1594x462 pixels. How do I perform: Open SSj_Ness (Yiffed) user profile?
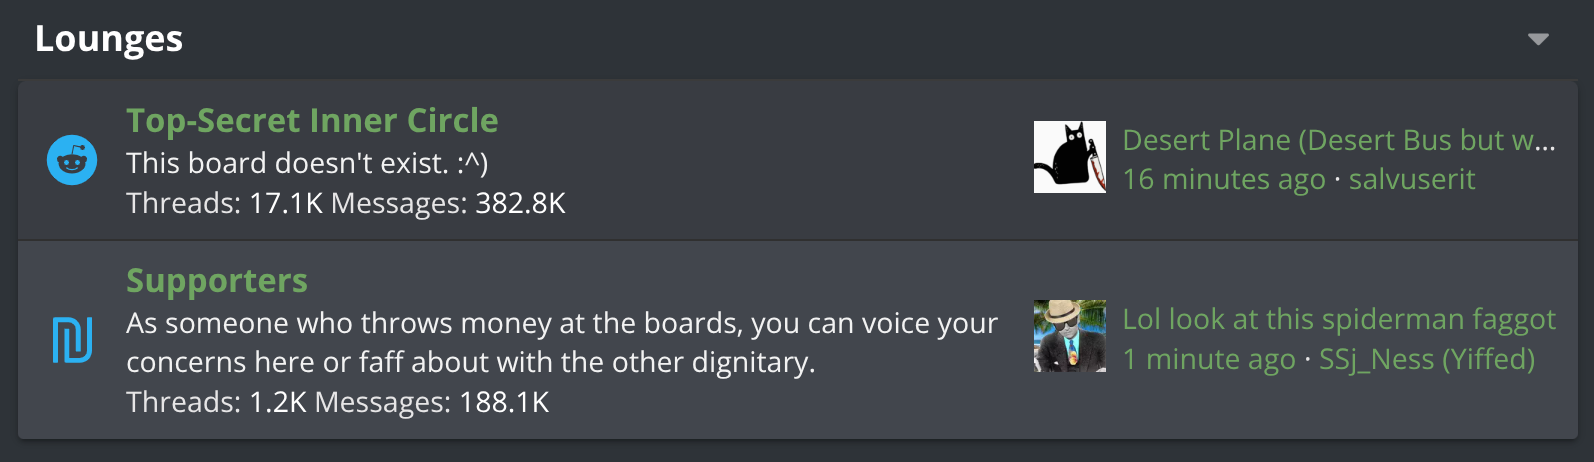pos(1427,358)
